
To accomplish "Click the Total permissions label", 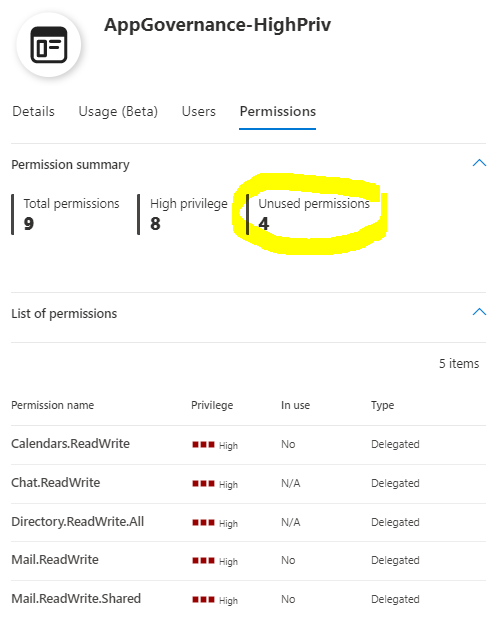I will [x=71, y=203].
